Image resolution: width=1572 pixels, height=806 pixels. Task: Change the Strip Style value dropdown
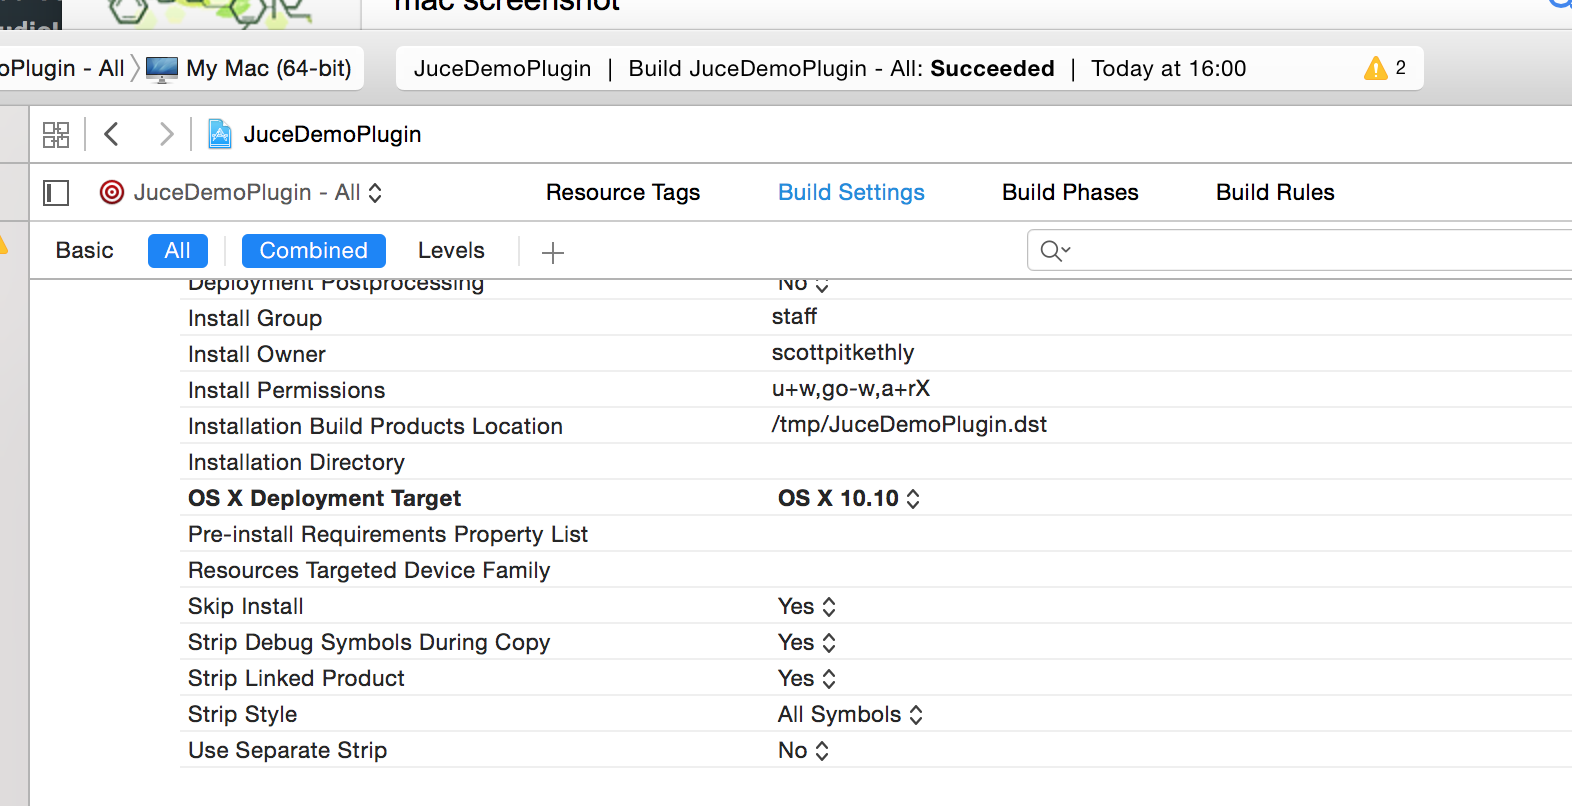coord(850,715)
